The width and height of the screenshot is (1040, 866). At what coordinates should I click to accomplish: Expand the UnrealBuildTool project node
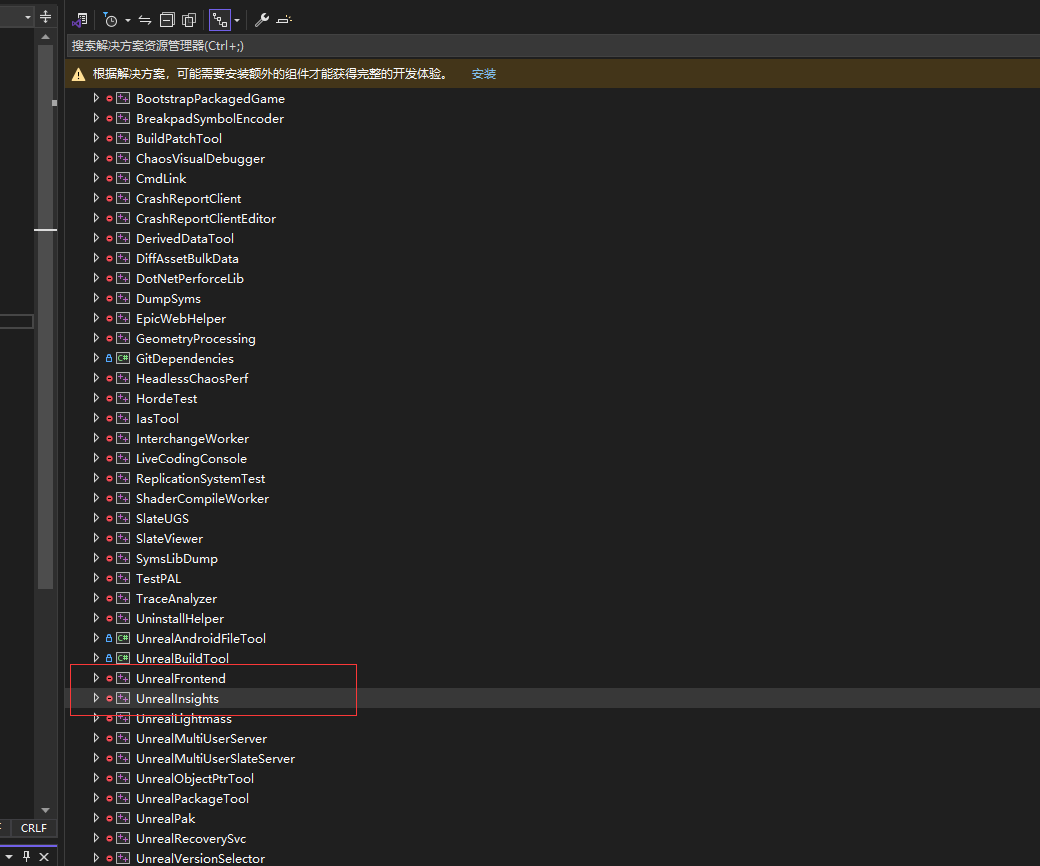coord(96,658)
